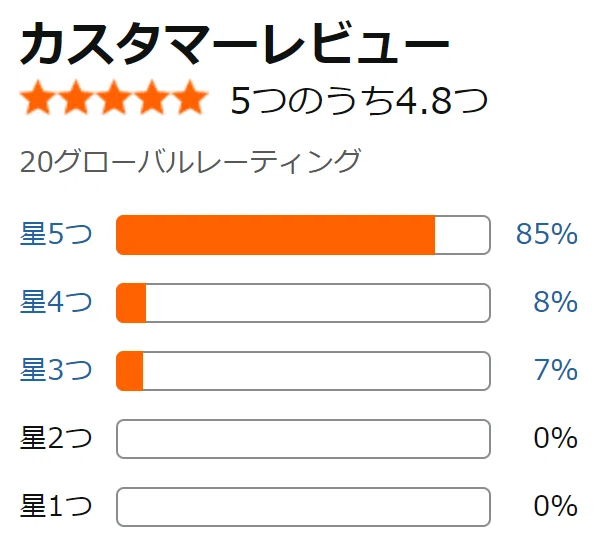Click the 7% percentage link
The height and width of the screenshot is (558, 604).
[x=555, y=370]
